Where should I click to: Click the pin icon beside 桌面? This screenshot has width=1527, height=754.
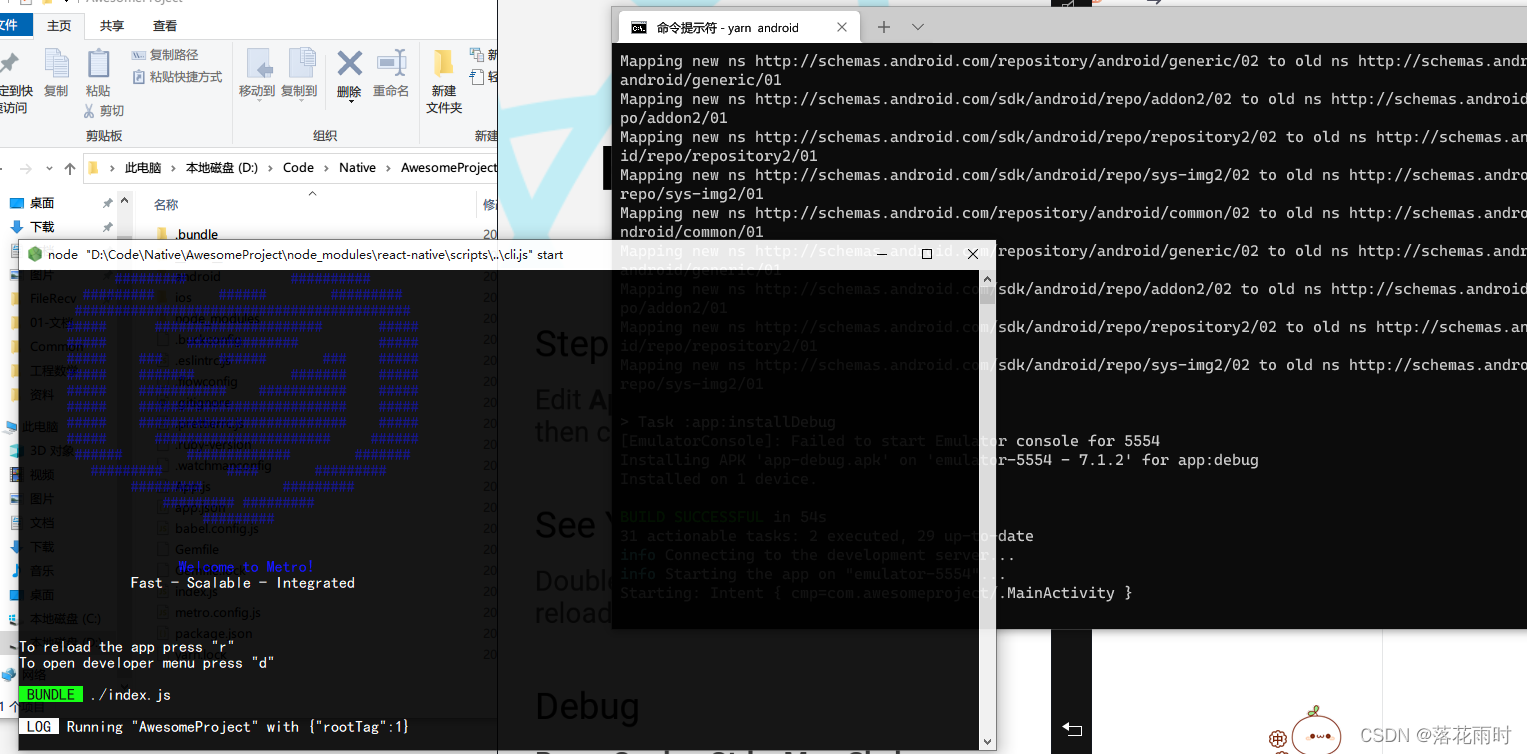pyautogui.click(x=108, y=203)
